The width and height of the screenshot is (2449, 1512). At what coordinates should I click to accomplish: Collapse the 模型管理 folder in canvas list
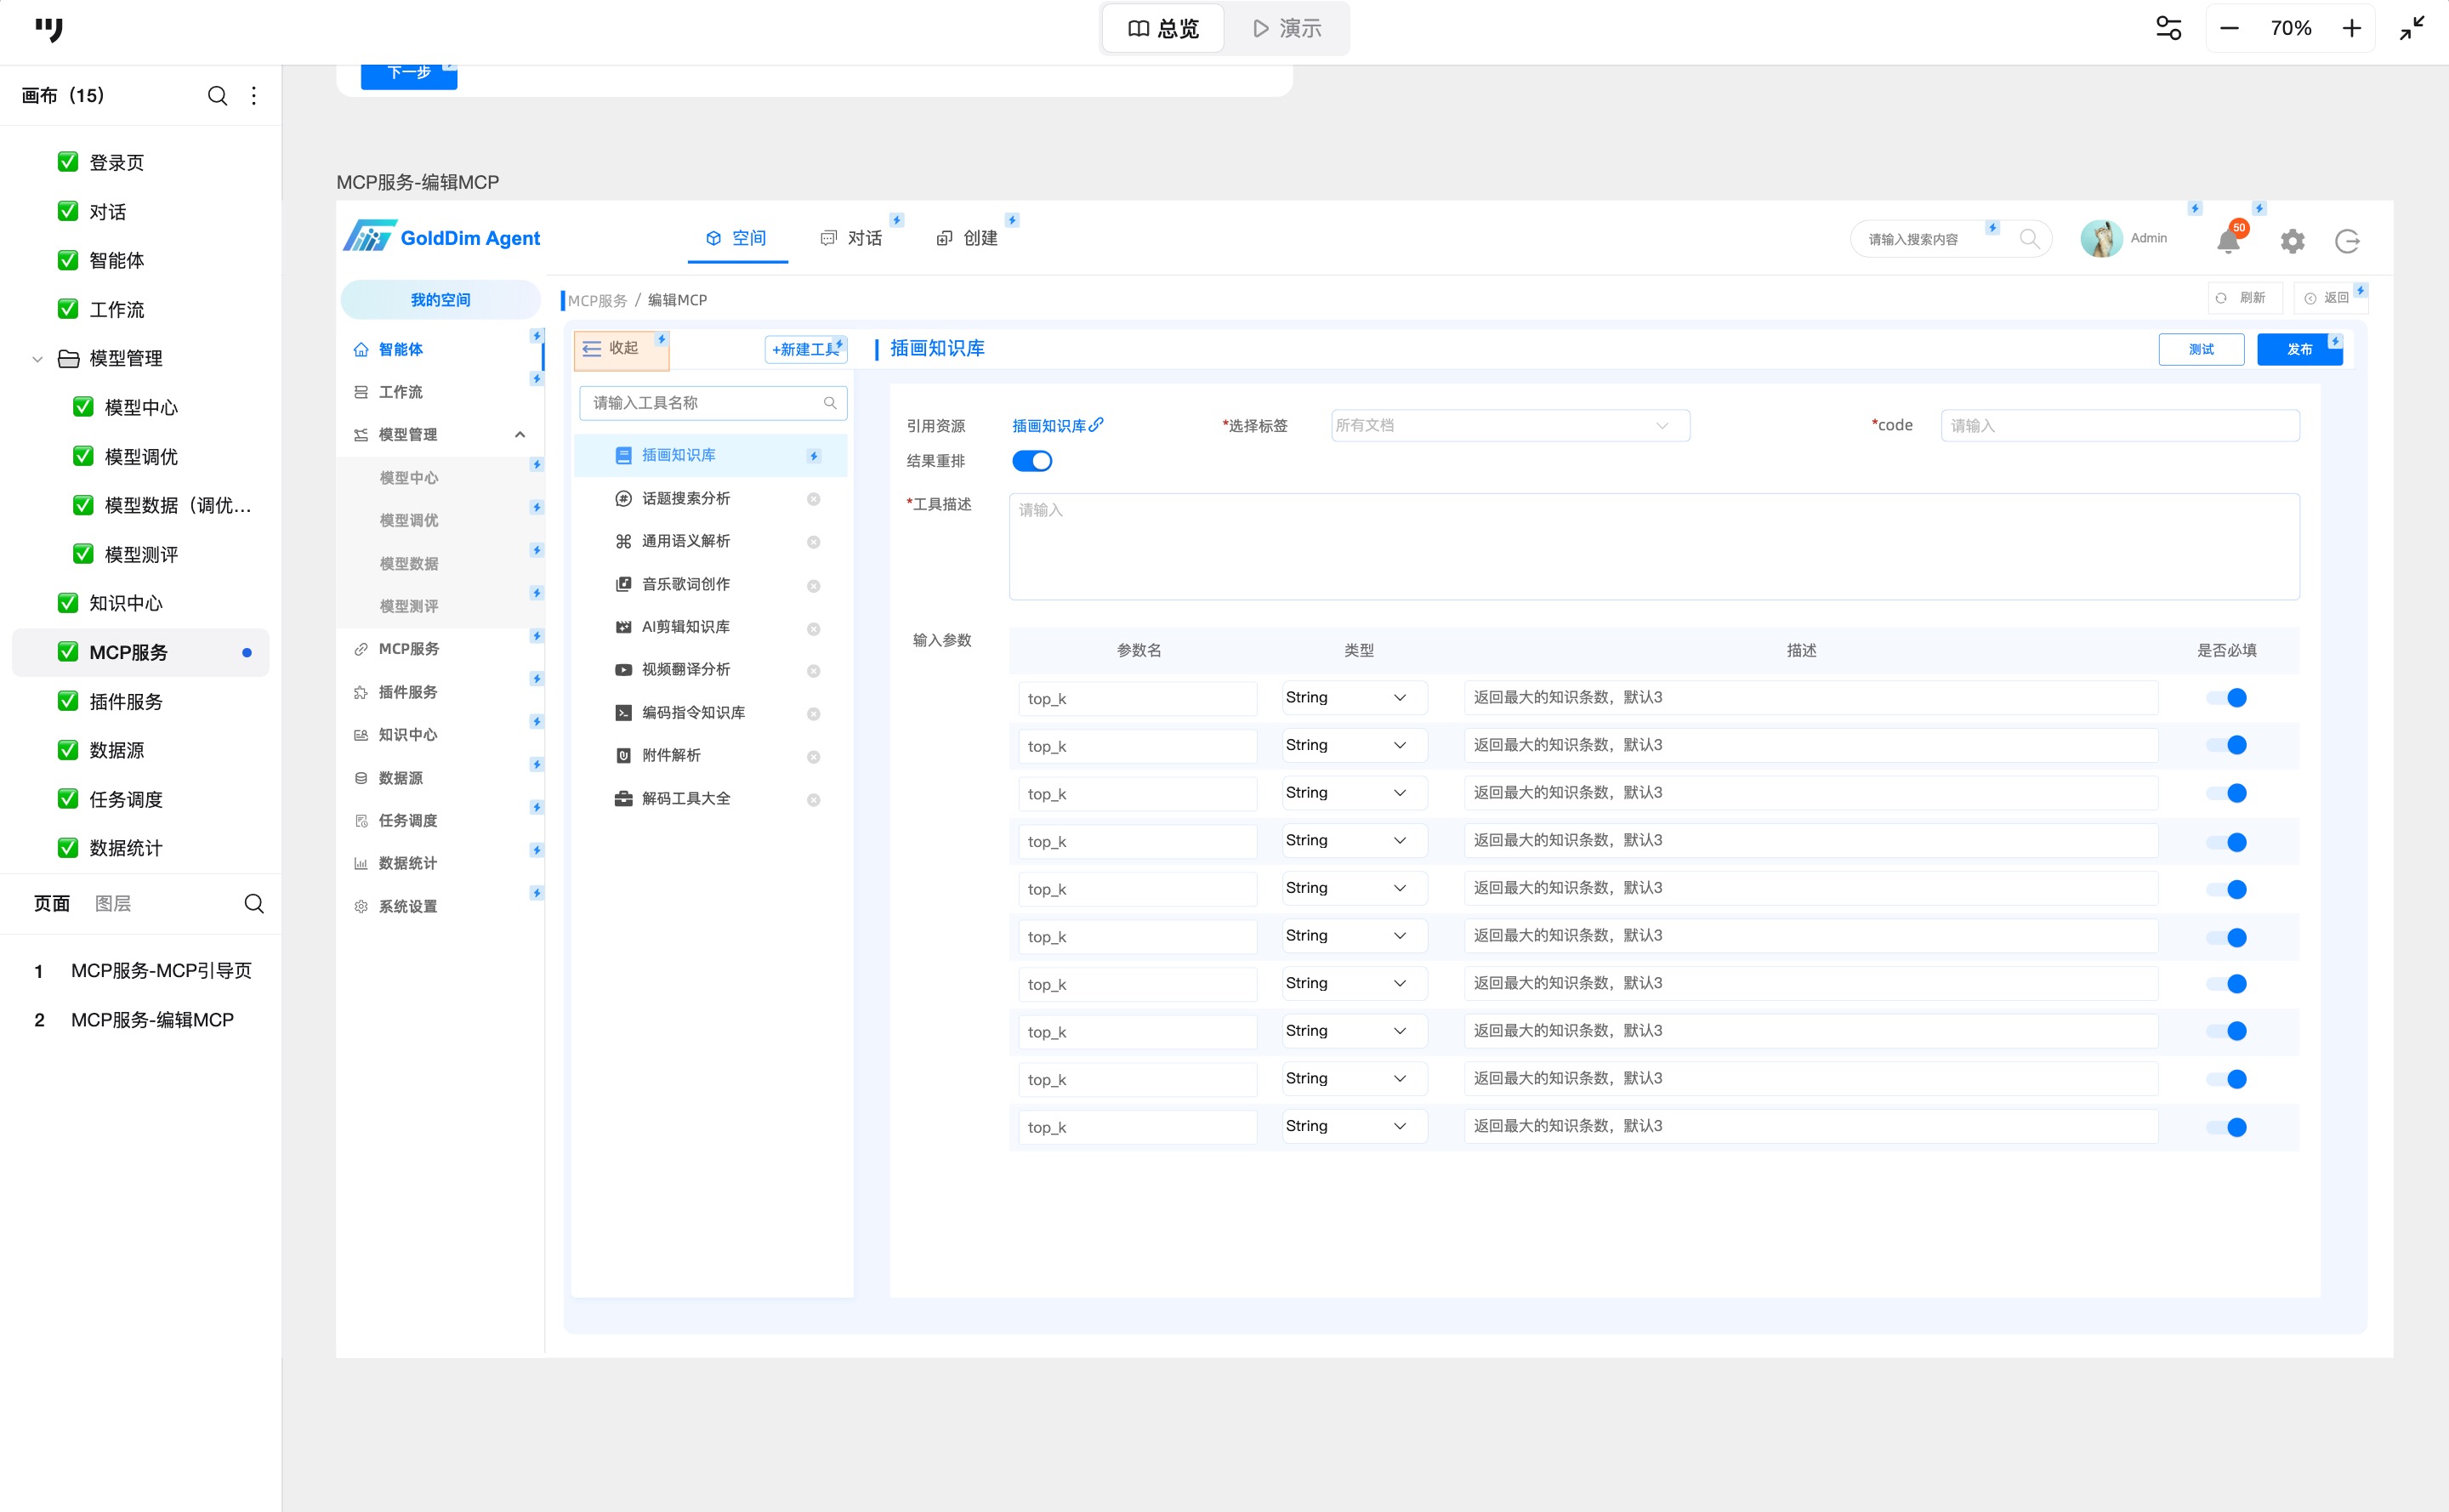coord(37,358)
